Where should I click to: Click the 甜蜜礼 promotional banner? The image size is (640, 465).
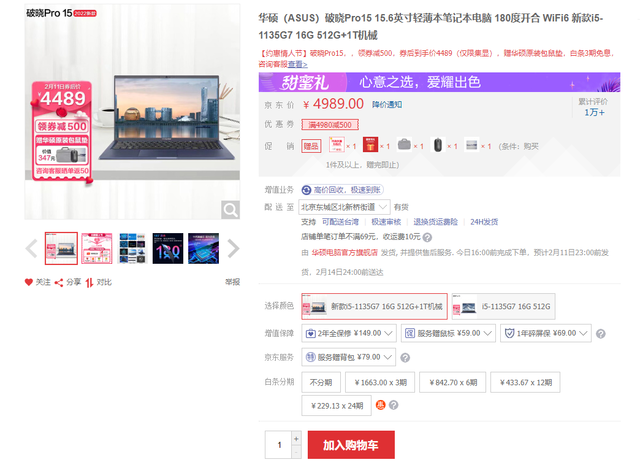(439, 82)
